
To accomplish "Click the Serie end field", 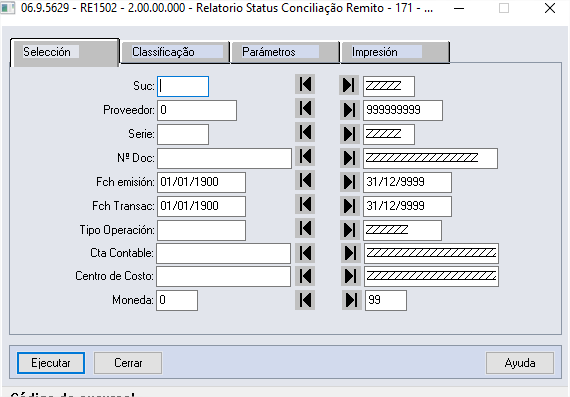I will 389,135.
